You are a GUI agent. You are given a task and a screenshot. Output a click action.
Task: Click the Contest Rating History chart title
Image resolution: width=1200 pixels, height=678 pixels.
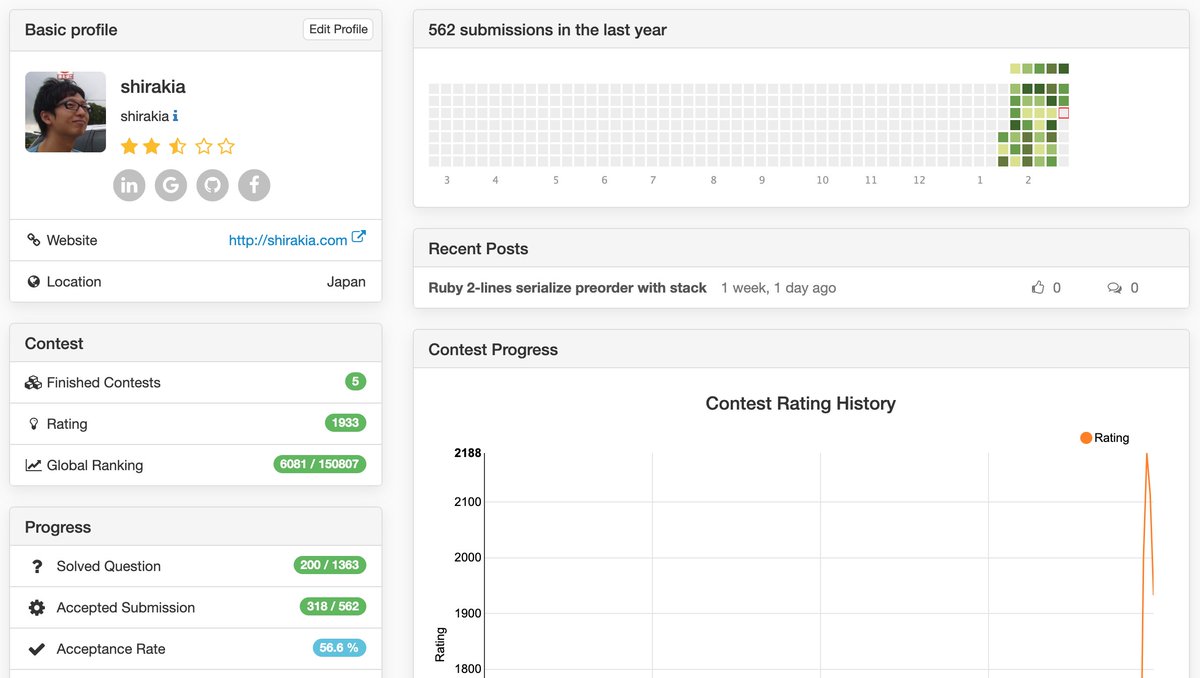[x=801, y=404]
